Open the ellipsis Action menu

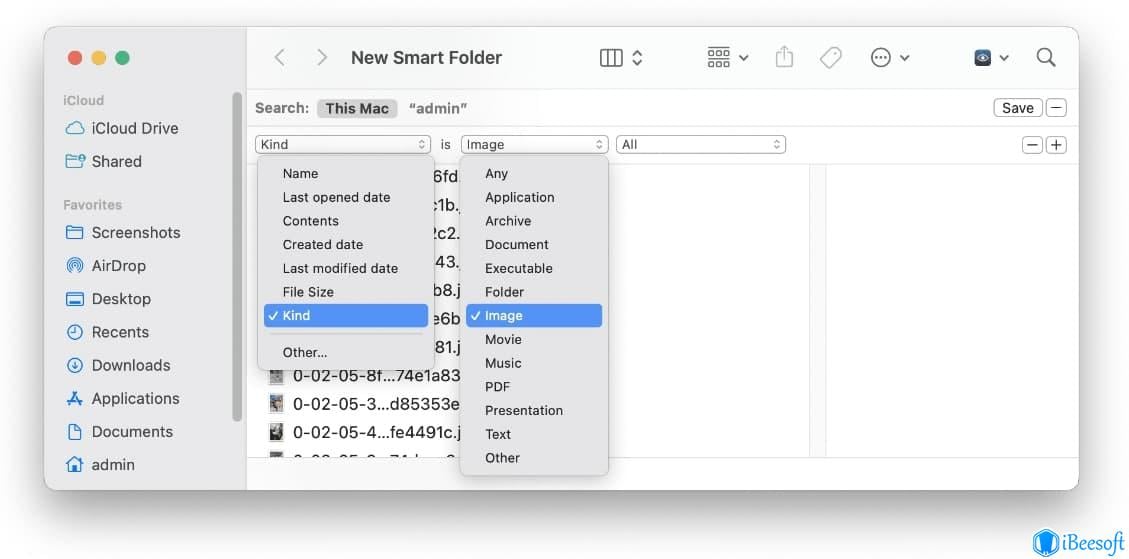click(889, 58)
